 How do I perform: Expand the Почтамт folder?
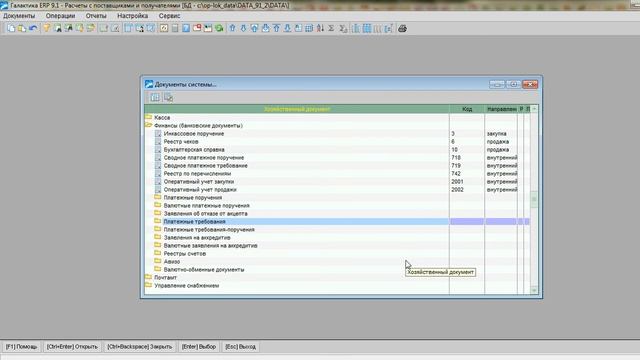pos(149,277)
